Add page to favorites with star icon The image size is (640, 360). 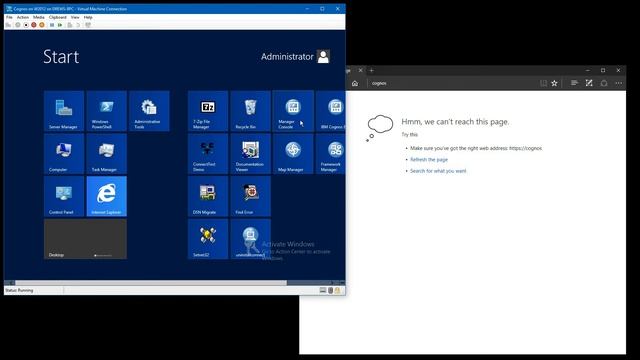point(554,83)
